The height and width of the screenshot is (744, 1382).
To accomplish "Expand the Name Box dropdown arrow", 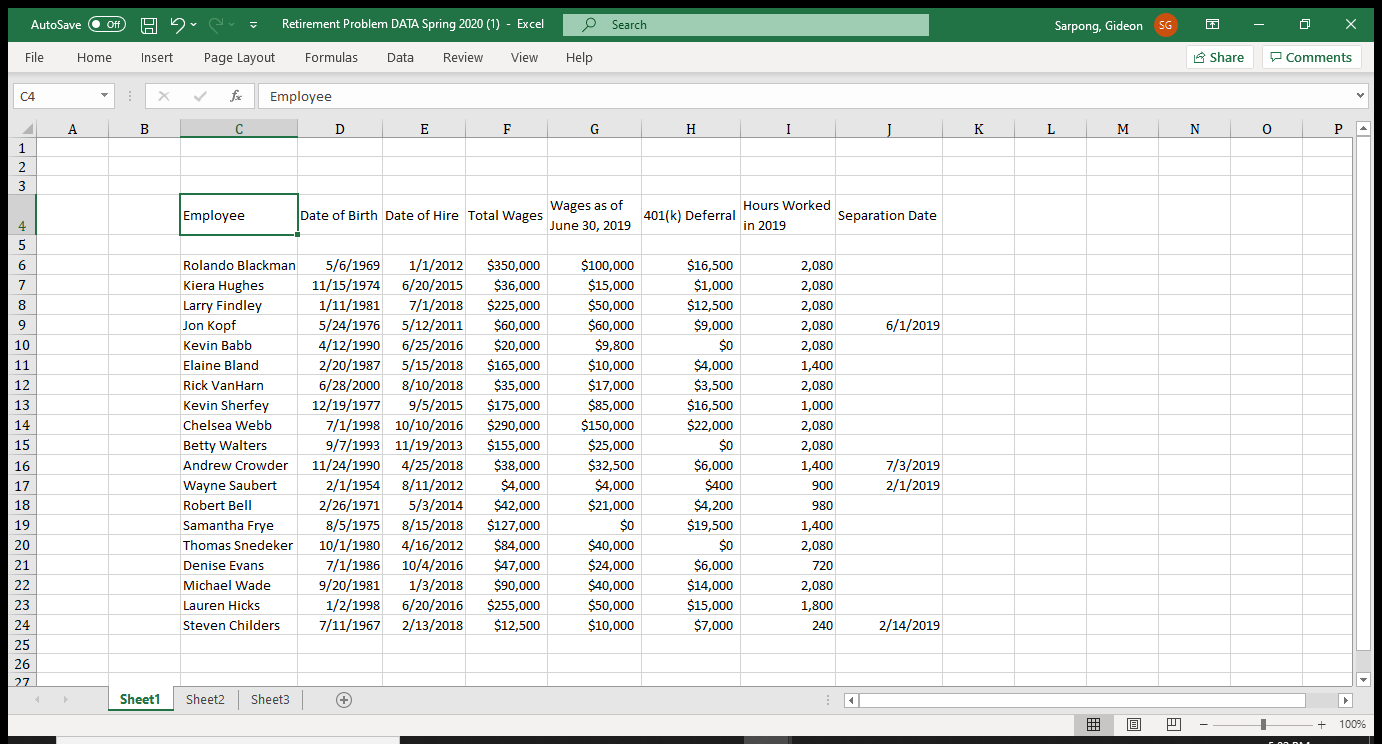I will pyautogui.click(x=105, y=96).
